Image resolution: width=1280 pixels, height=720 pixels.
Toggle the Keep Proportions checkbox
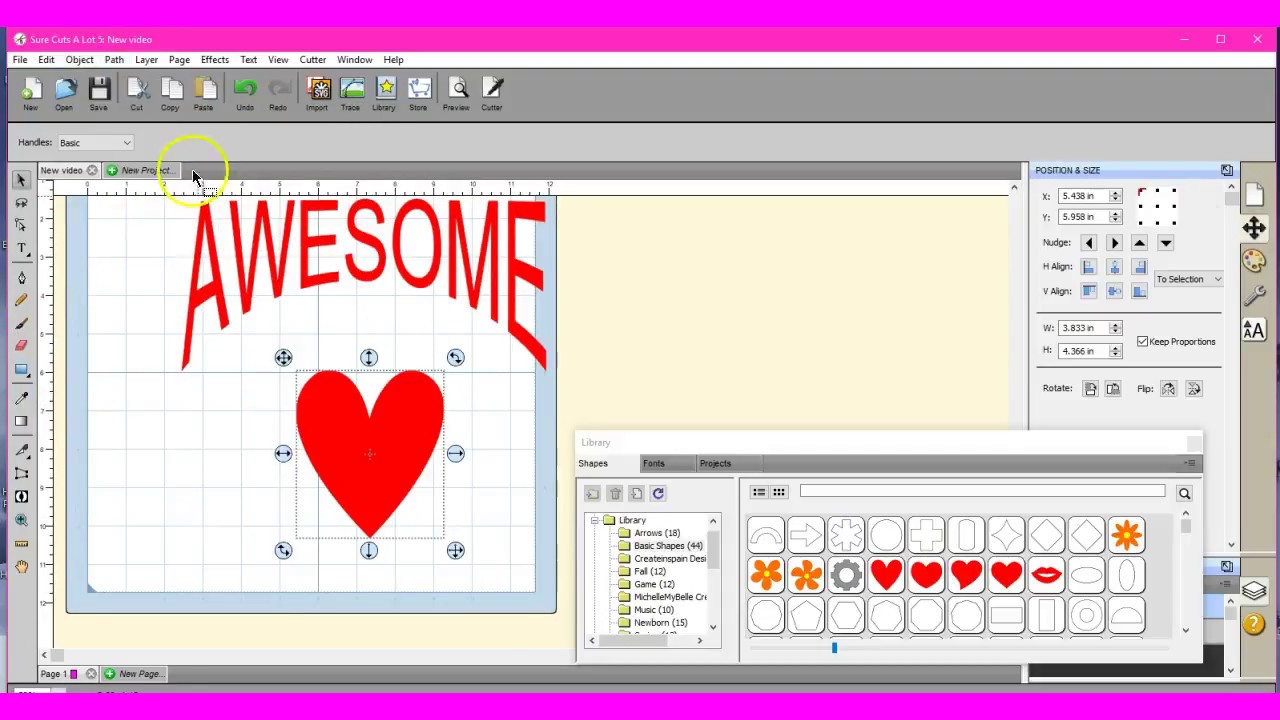coord(1143,342)
